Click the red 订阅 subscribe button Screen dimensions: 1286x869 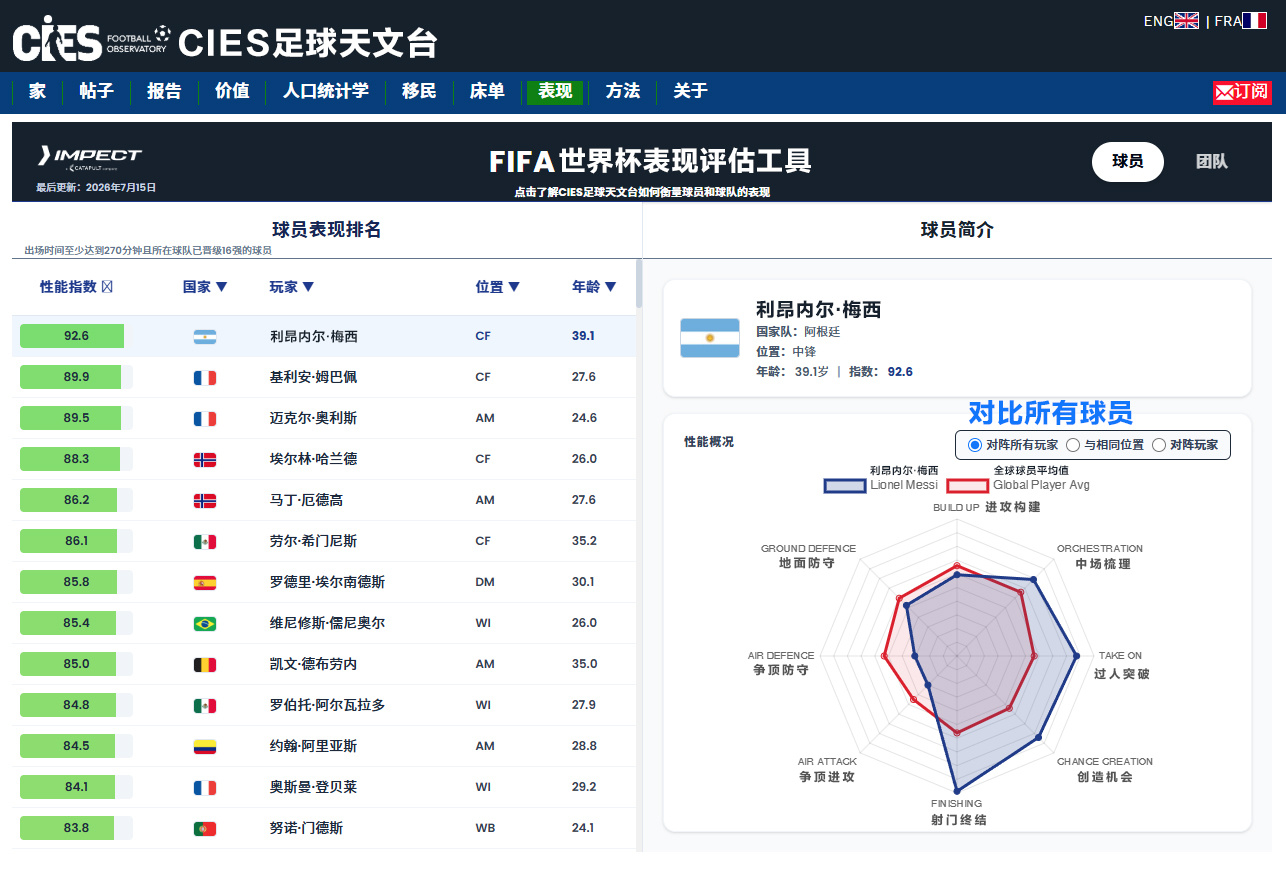pos(1242,92)
